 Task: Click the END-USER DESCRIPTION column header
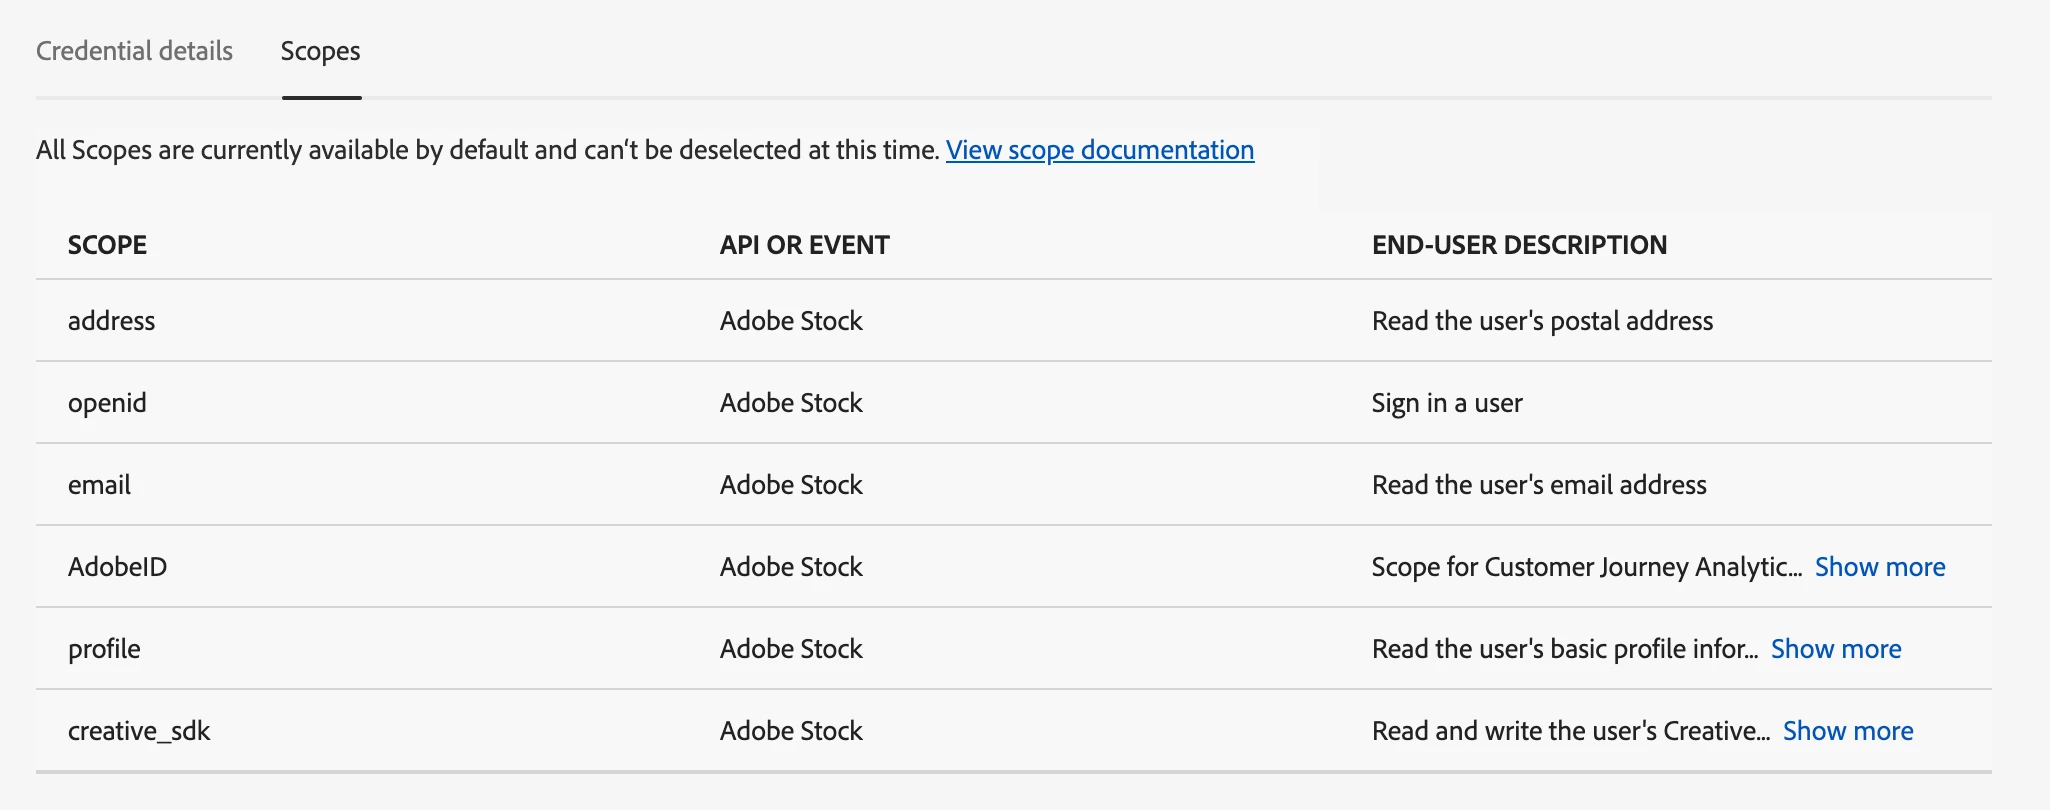(1518, 245)
